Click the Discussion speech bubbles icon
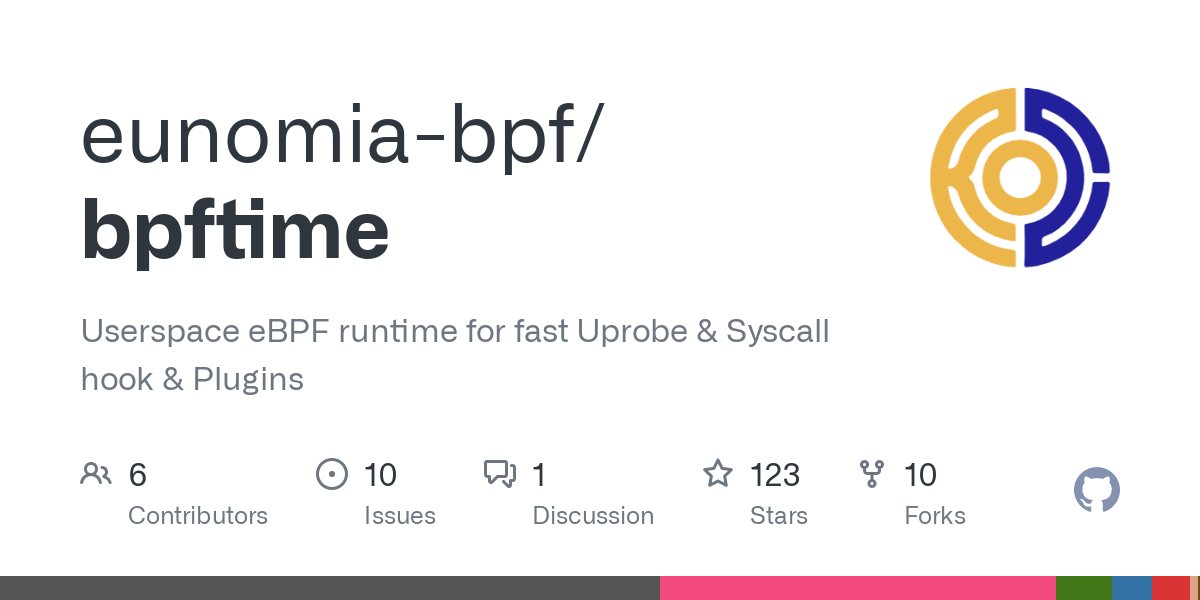The width and height of the screenshot is (1200, 600). [x=500, y=474]
